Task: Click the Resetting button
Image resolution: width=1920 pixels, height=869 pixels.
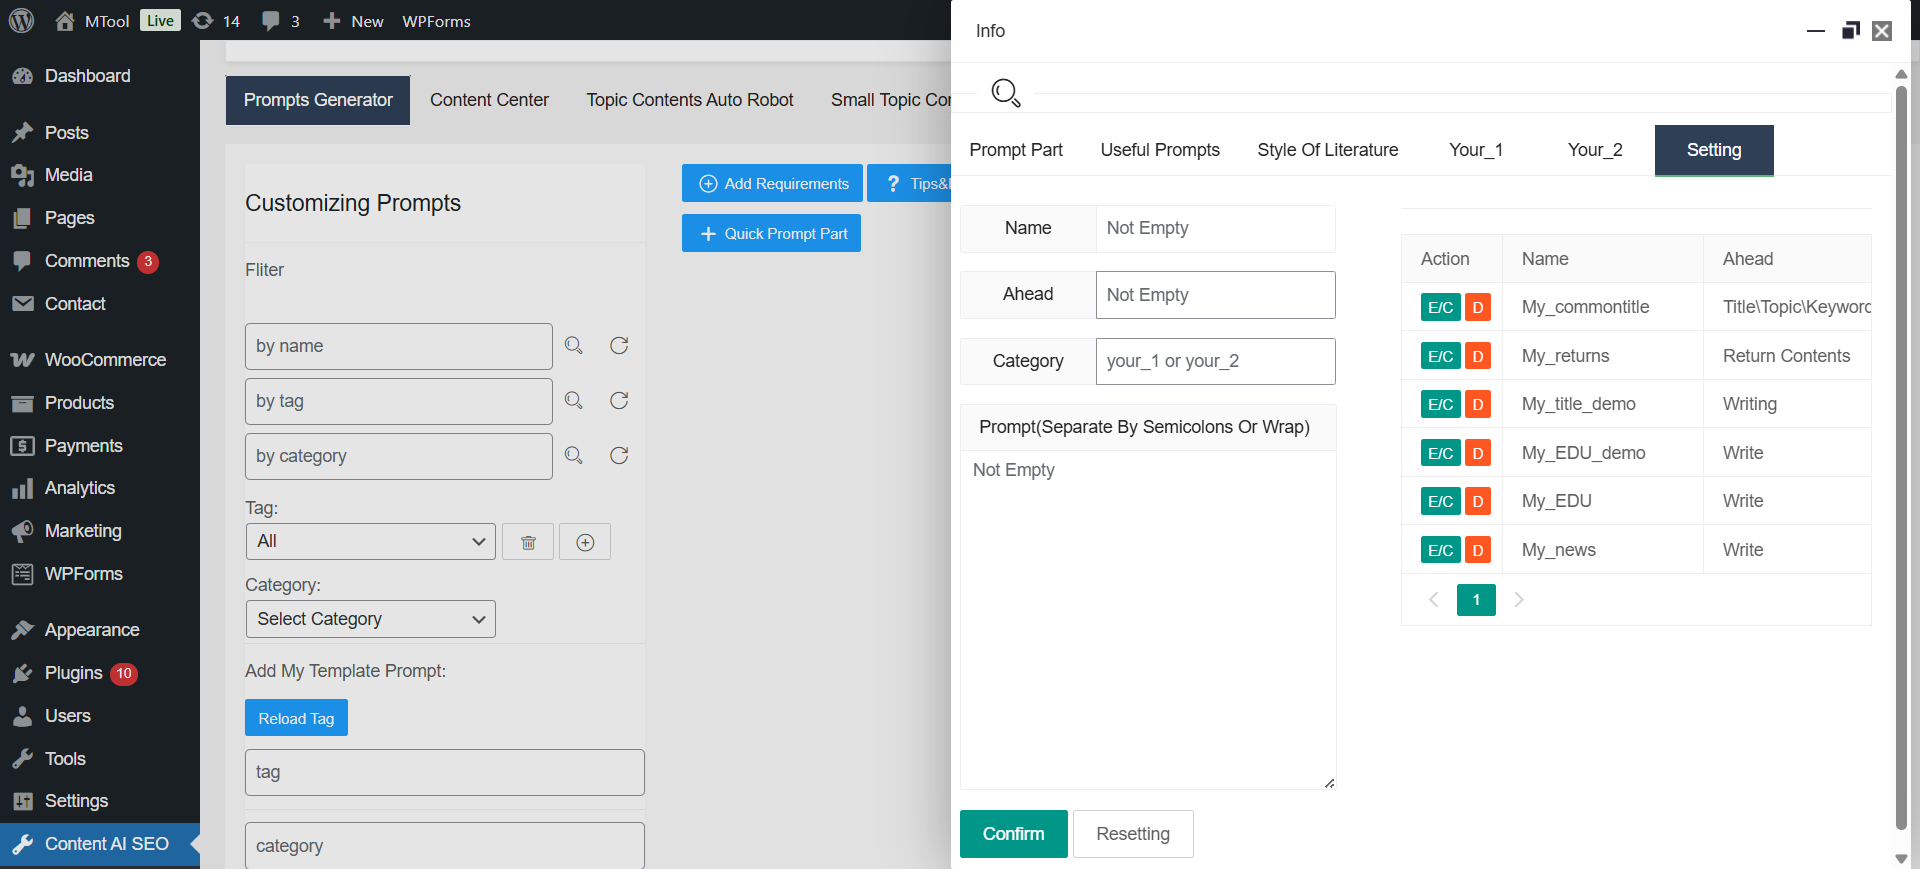Action: pos(1132,834)
